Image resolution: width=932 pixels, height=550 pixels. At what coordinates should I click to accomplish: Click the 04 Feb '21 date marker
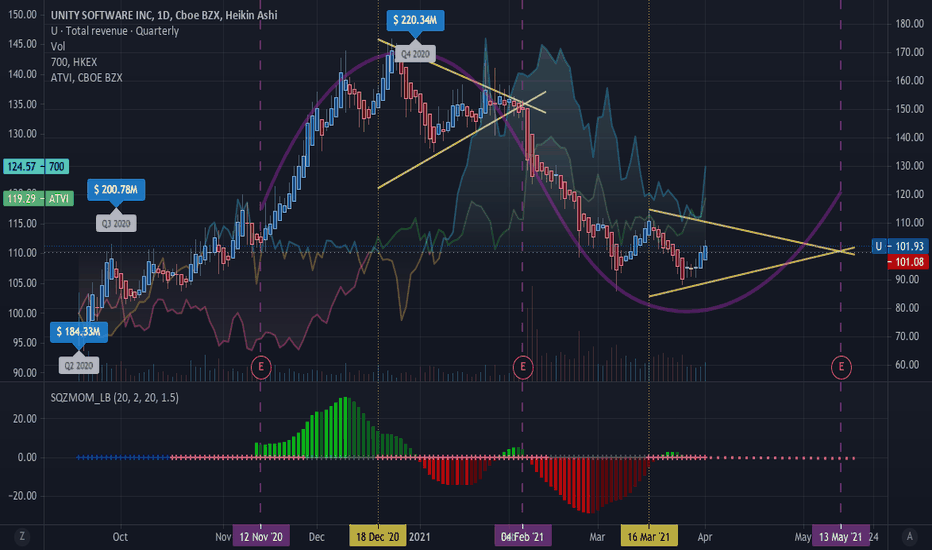click(522, 537)
